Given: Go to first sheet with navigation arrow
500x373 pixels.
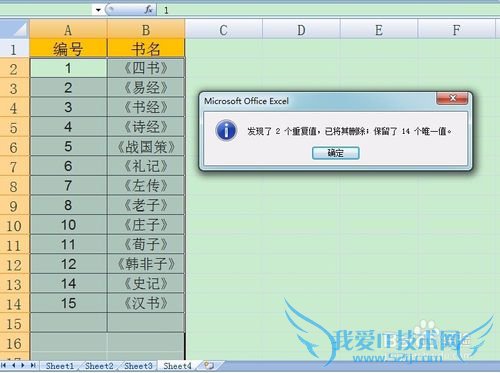Looking at the screenshot, I should tap(4, 365).
